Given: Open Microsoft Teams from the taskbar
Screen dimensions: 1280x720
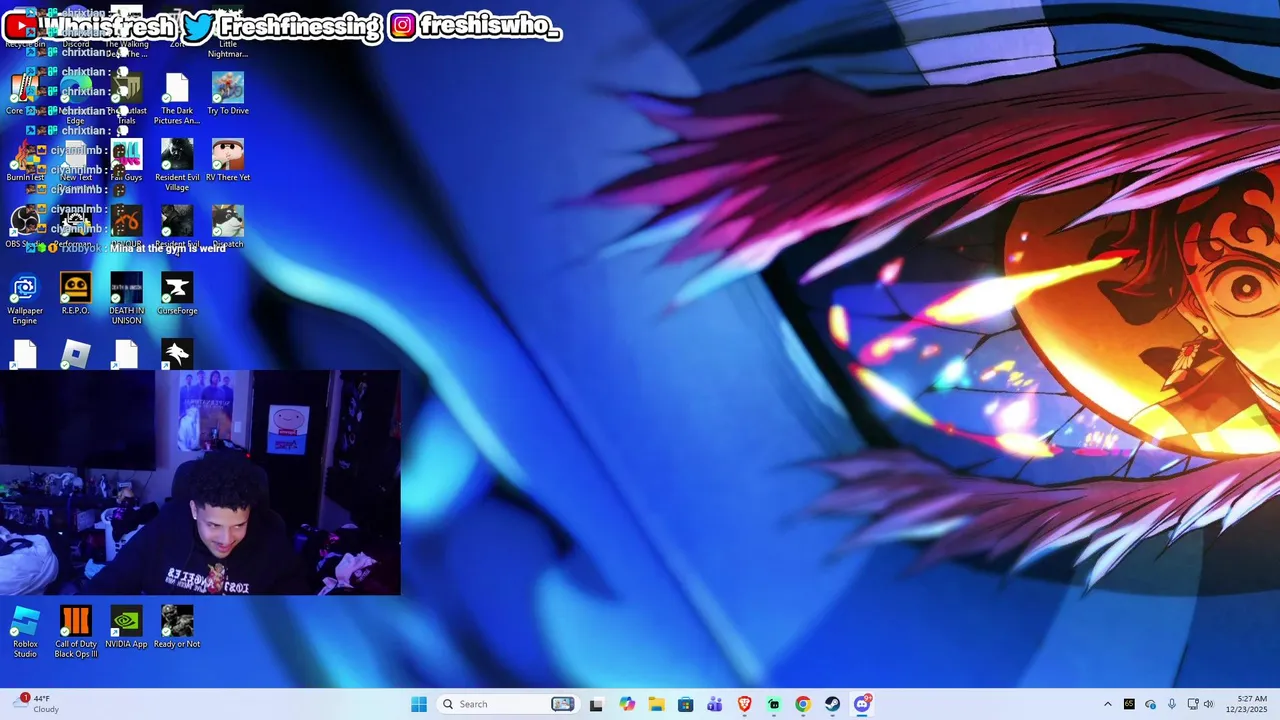Looking at the screenshot, I should point(714,704).
